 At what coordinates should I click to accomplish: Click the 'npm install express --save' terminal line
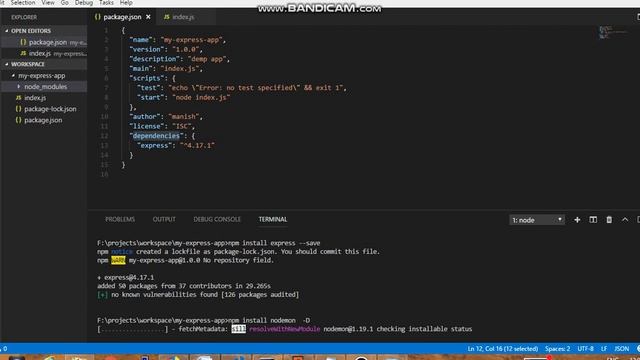click(x=209, y=243)
